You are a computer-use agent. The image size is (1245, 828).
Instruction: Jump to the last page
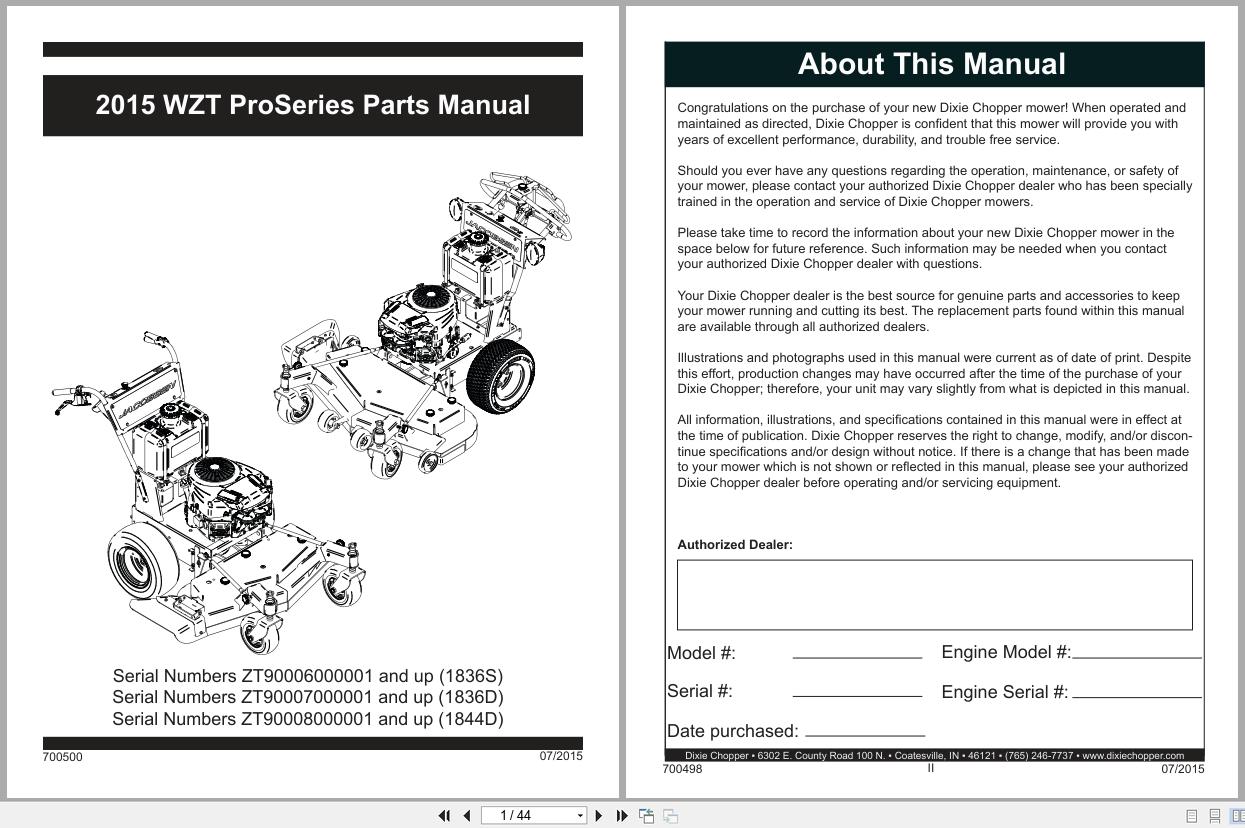[622, 816]
